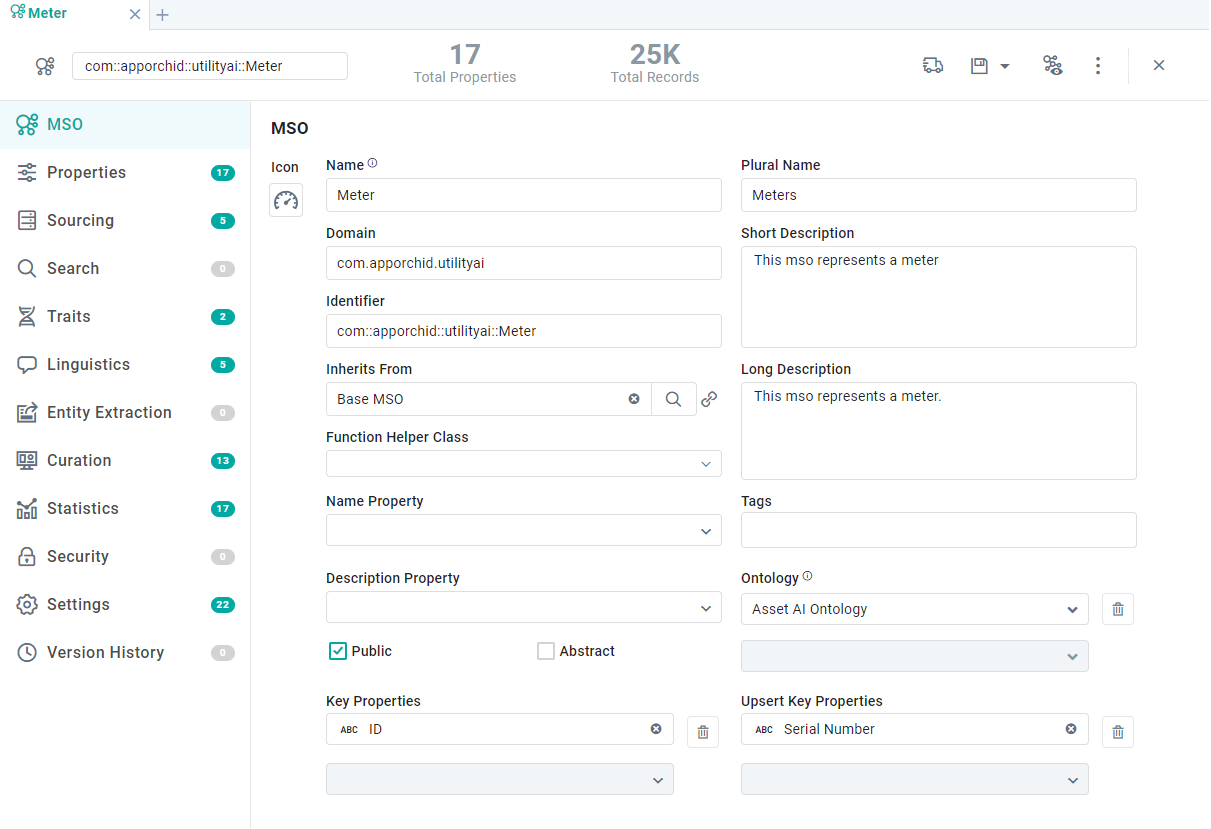Click the delivery truck icon in top toolbar
This screenshot has height=829, width=1211.
pos(932,65)
